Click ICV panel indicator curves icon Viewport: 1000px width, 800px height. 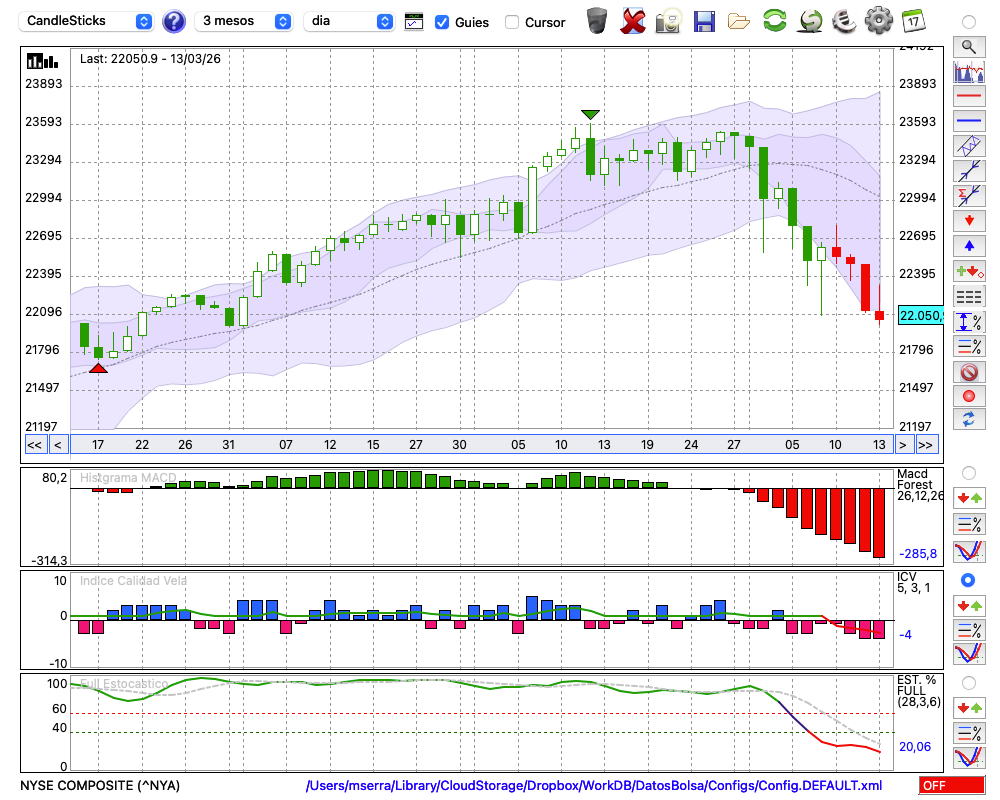969,654
